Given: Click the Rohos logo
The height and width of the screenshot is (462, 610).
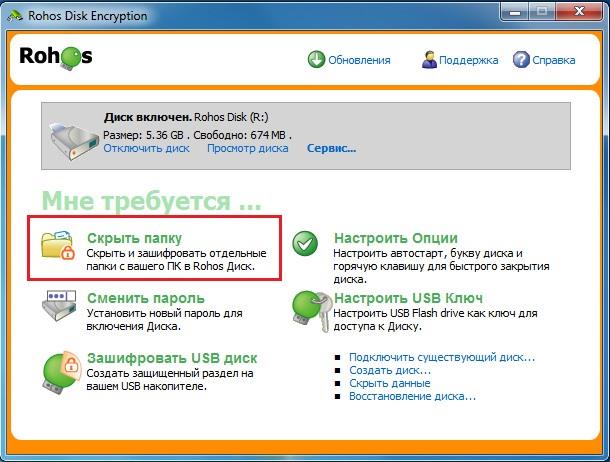Looking at the screenshot, I should coord(55,57).
